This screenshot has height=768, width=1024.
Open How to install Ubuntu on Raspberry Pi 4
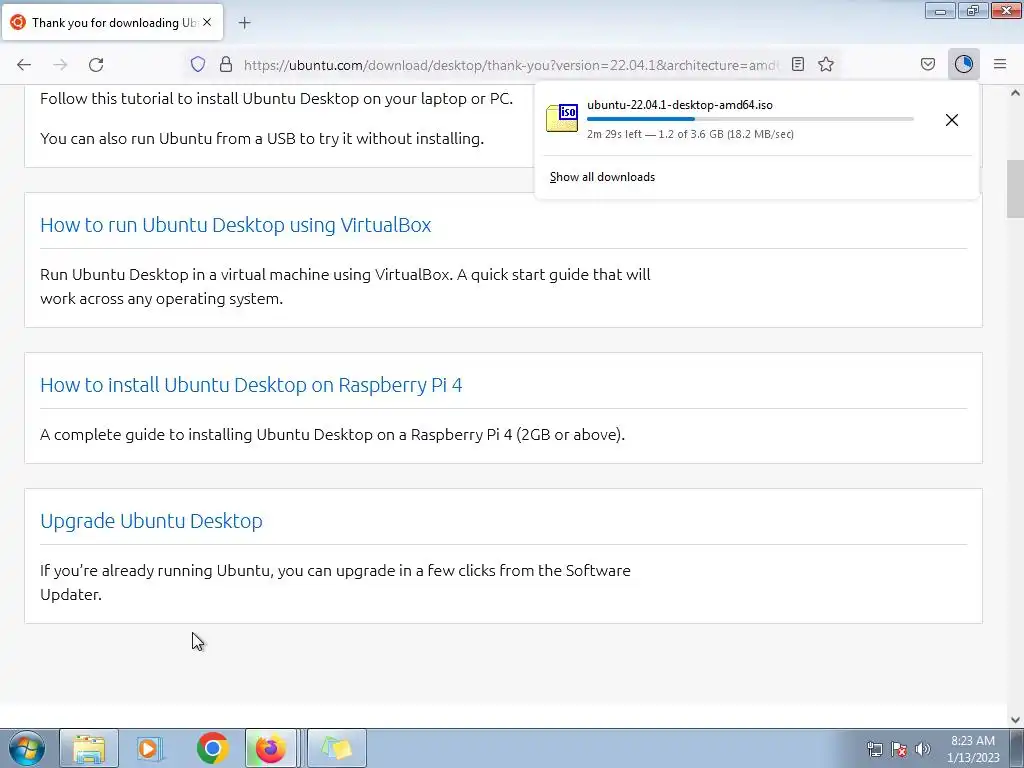[x=251, y=385]
